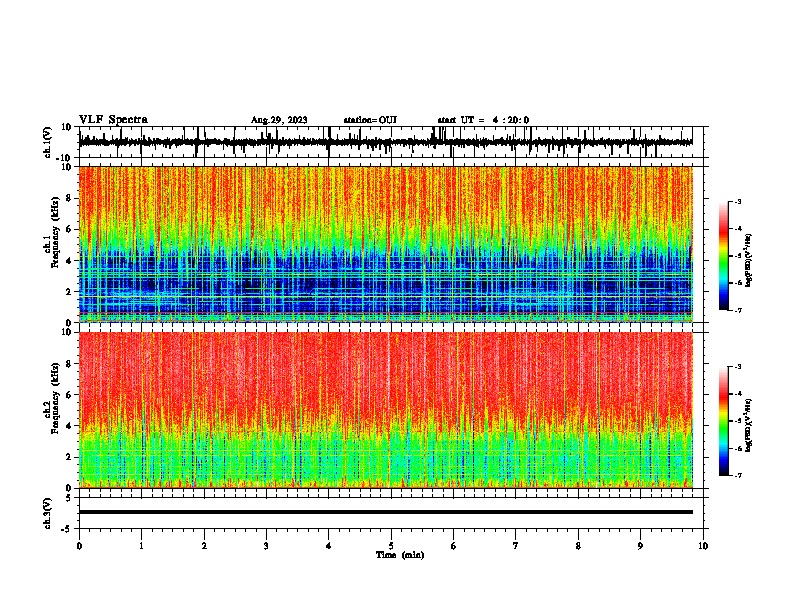Click the "7" tick on the time axis
Viewport: 792px width, 612px height.
(516, 546)
